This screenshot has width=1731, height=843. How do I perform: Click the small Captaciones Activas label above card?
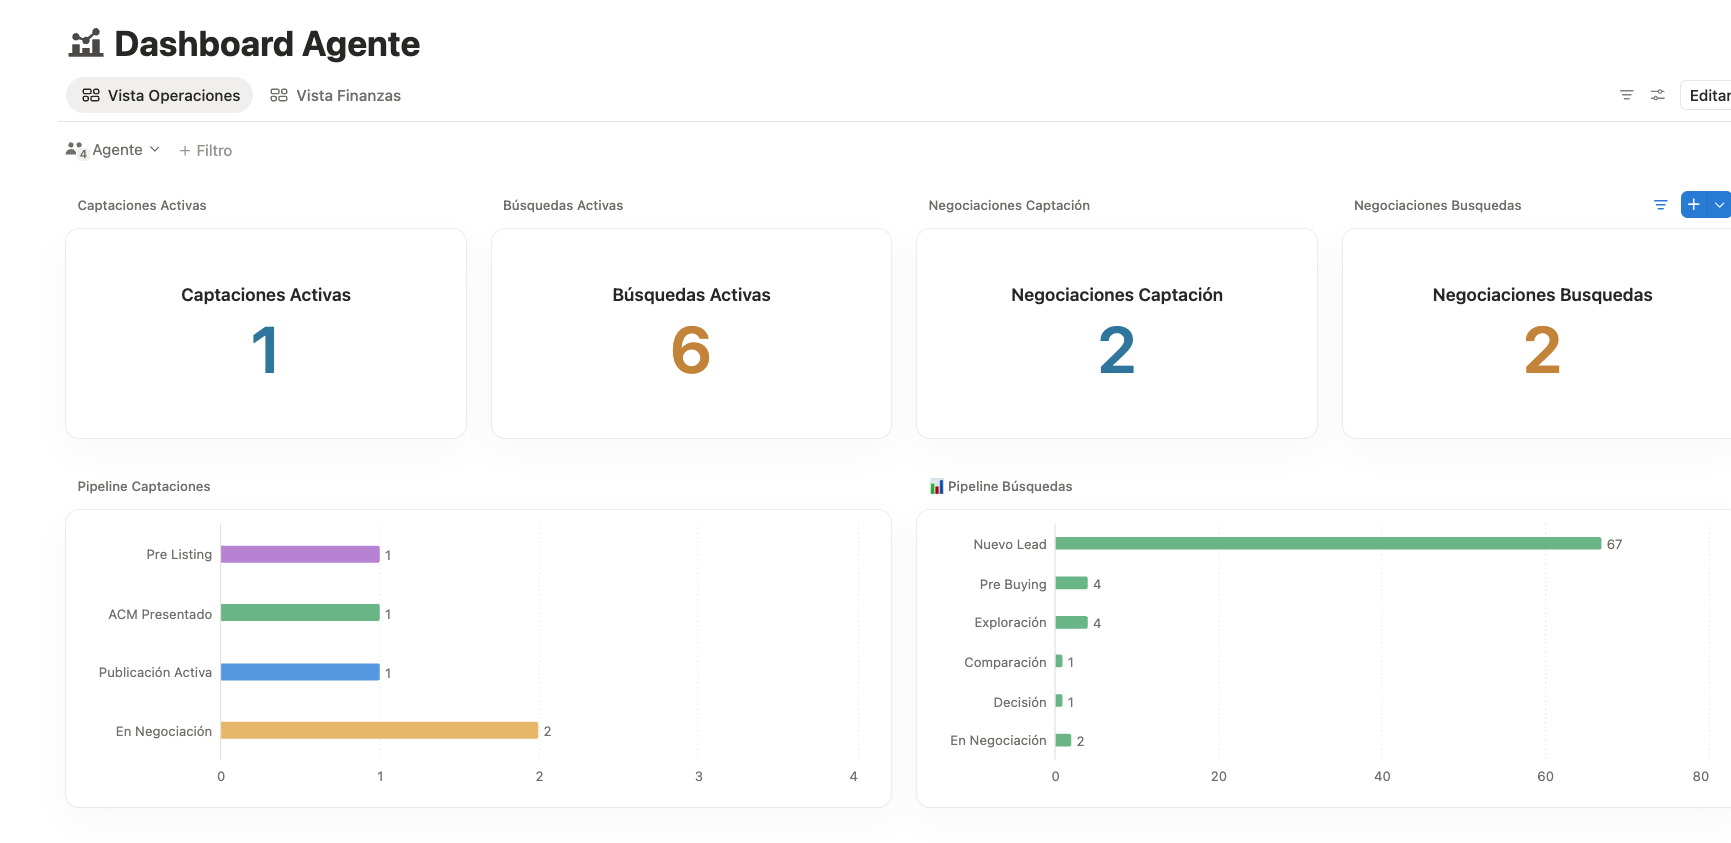142,205
